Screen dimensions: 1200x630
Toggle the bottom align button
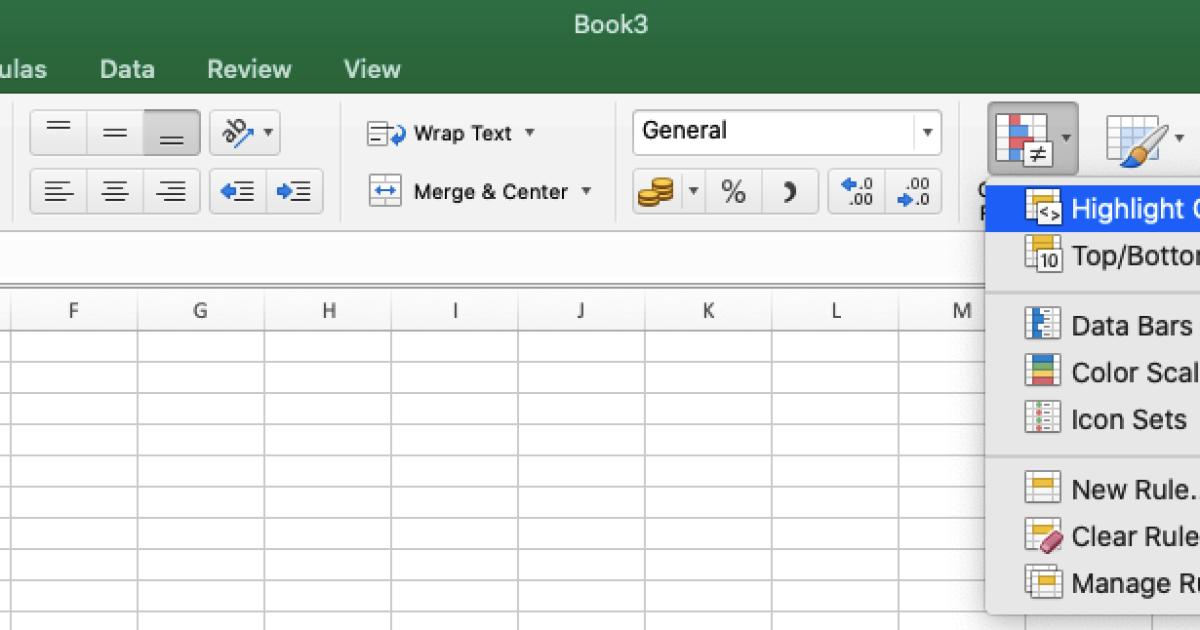pos(171,131)
